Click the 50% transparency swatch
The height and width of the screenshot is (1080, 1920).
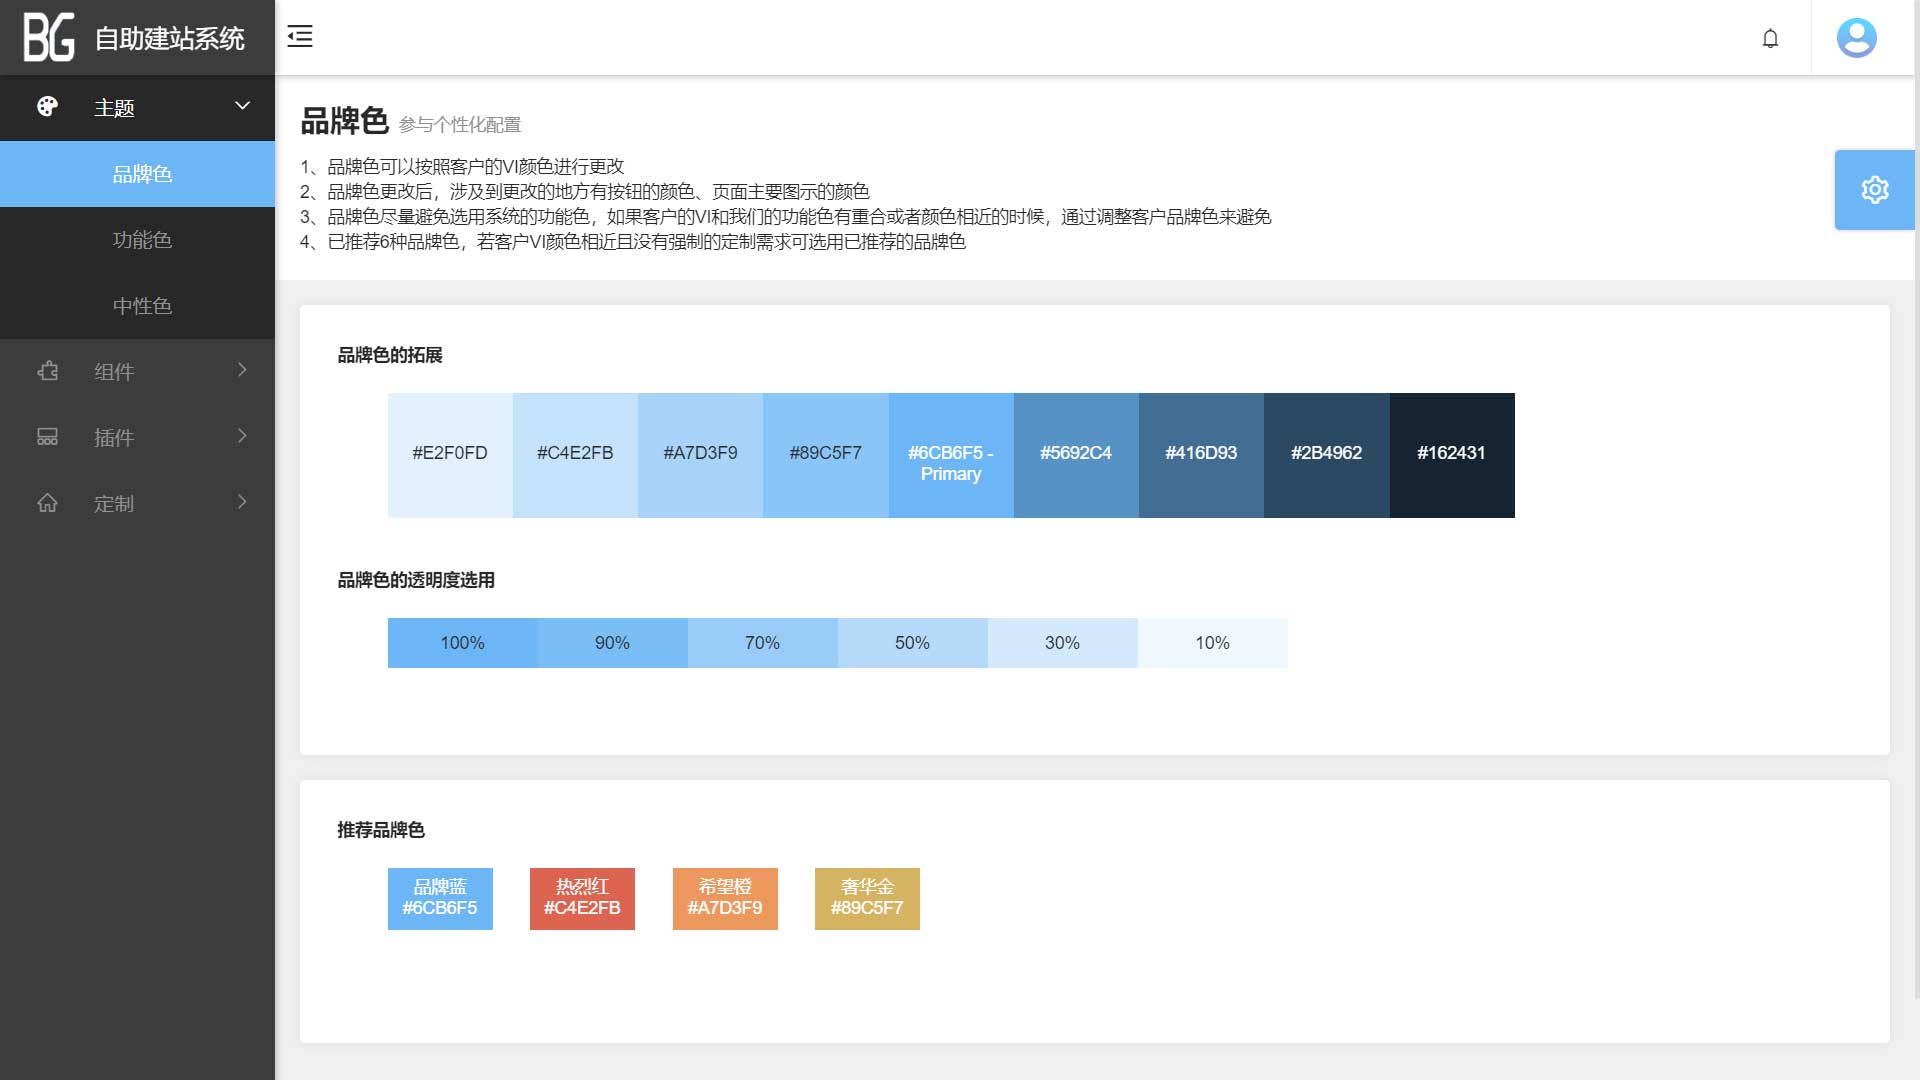912,643
